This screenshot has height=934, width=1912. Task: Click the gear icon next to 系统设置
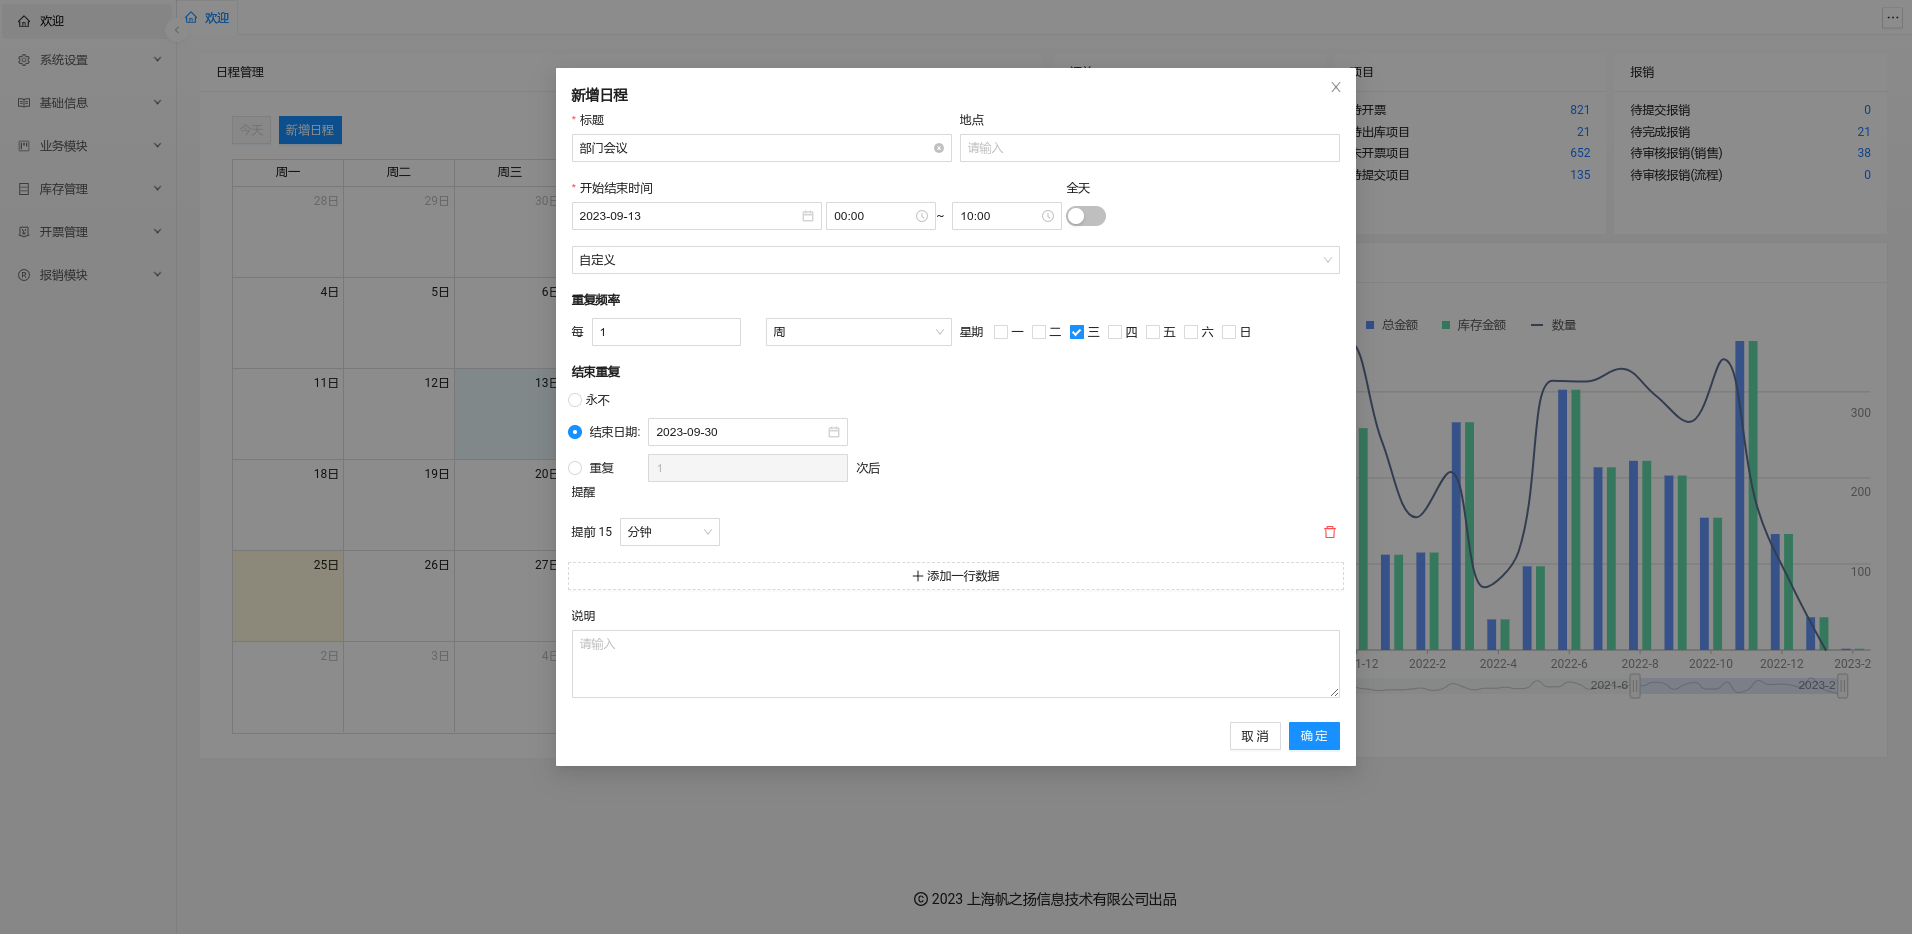coord(24,60)
